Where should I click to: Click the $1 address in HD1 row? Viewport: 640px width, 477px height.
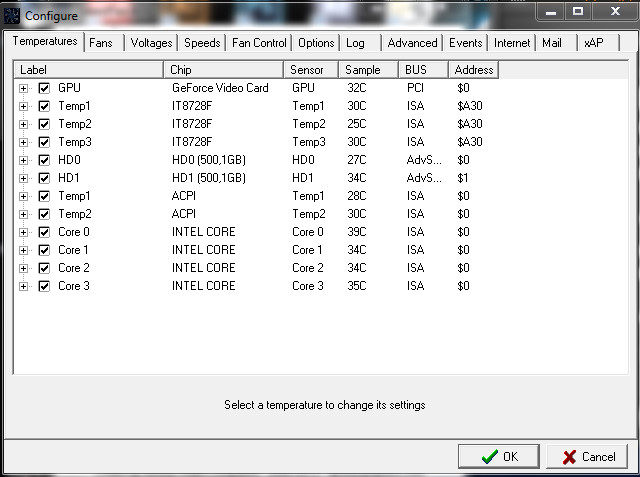point(463,178)
